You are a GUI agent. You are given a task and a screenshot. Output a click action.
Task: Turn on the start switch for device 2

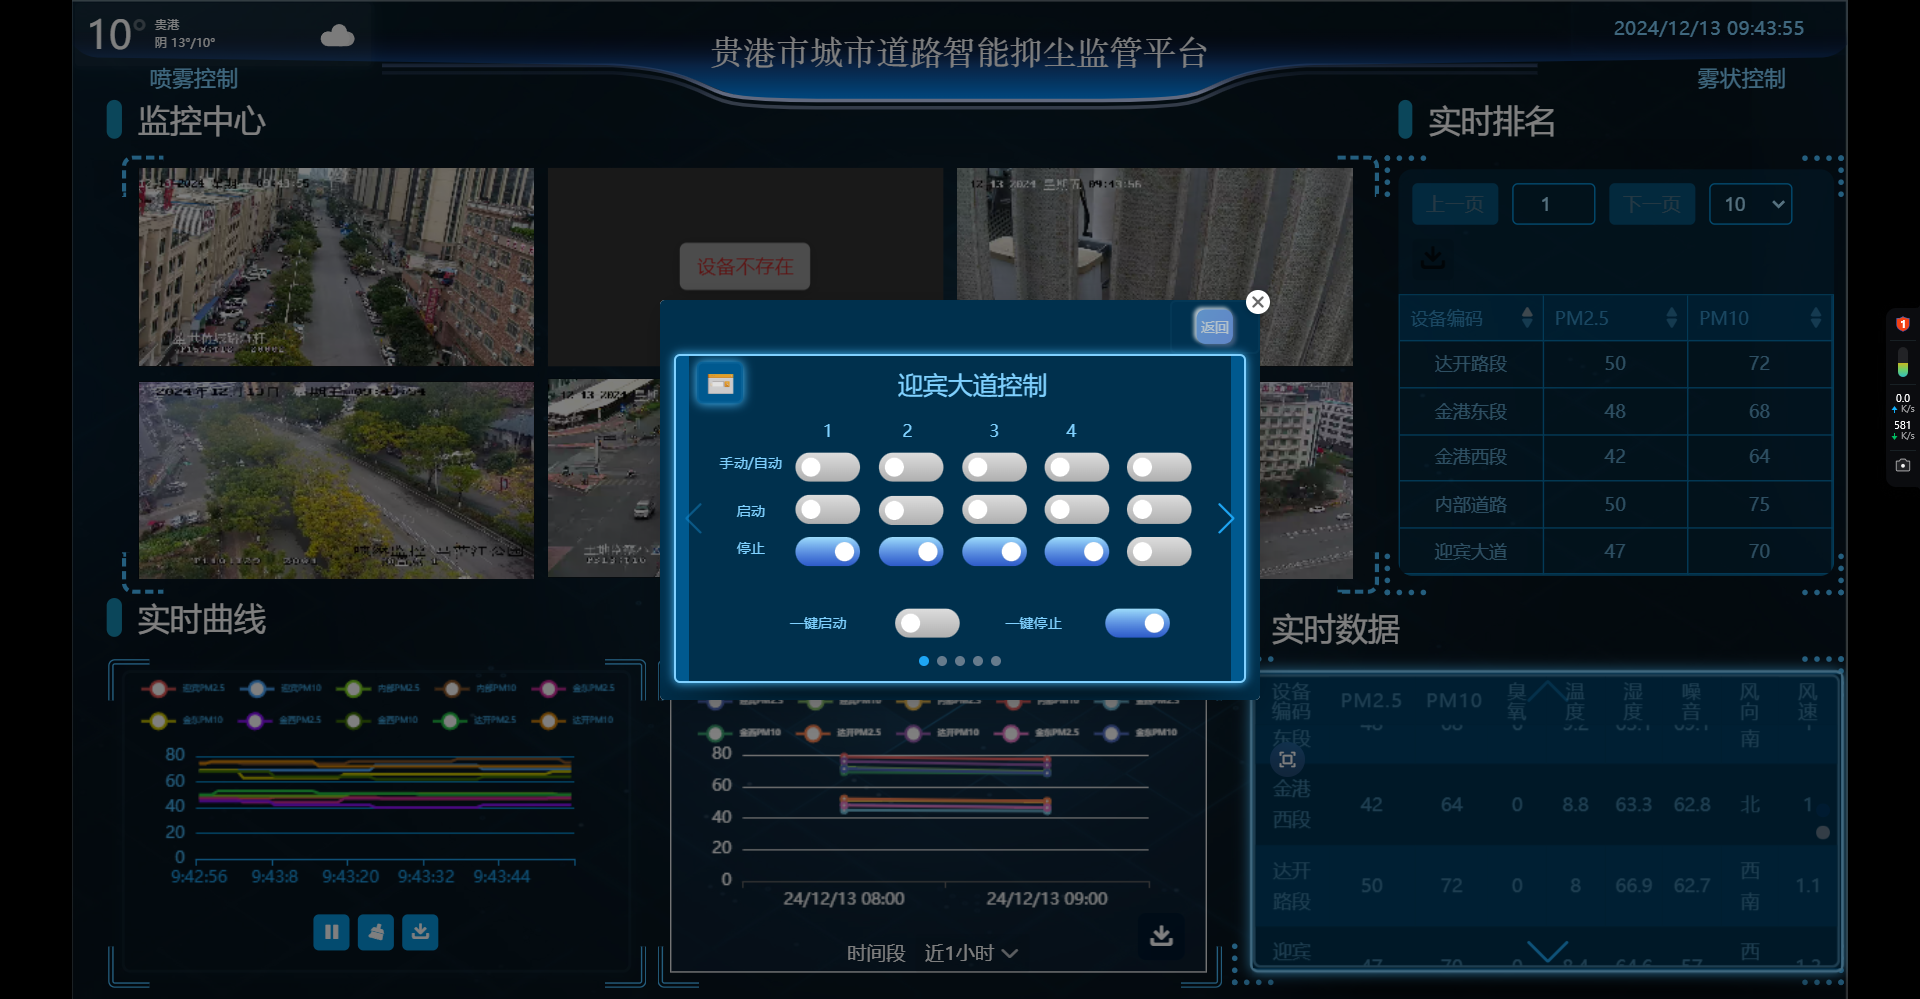tap(910, 510)
